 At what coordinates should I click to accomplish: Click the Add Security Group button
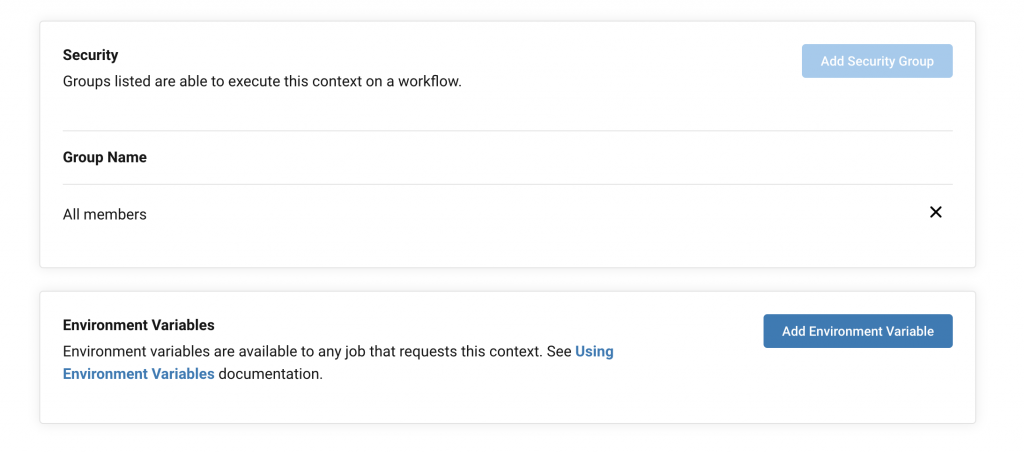coord(877,61)
